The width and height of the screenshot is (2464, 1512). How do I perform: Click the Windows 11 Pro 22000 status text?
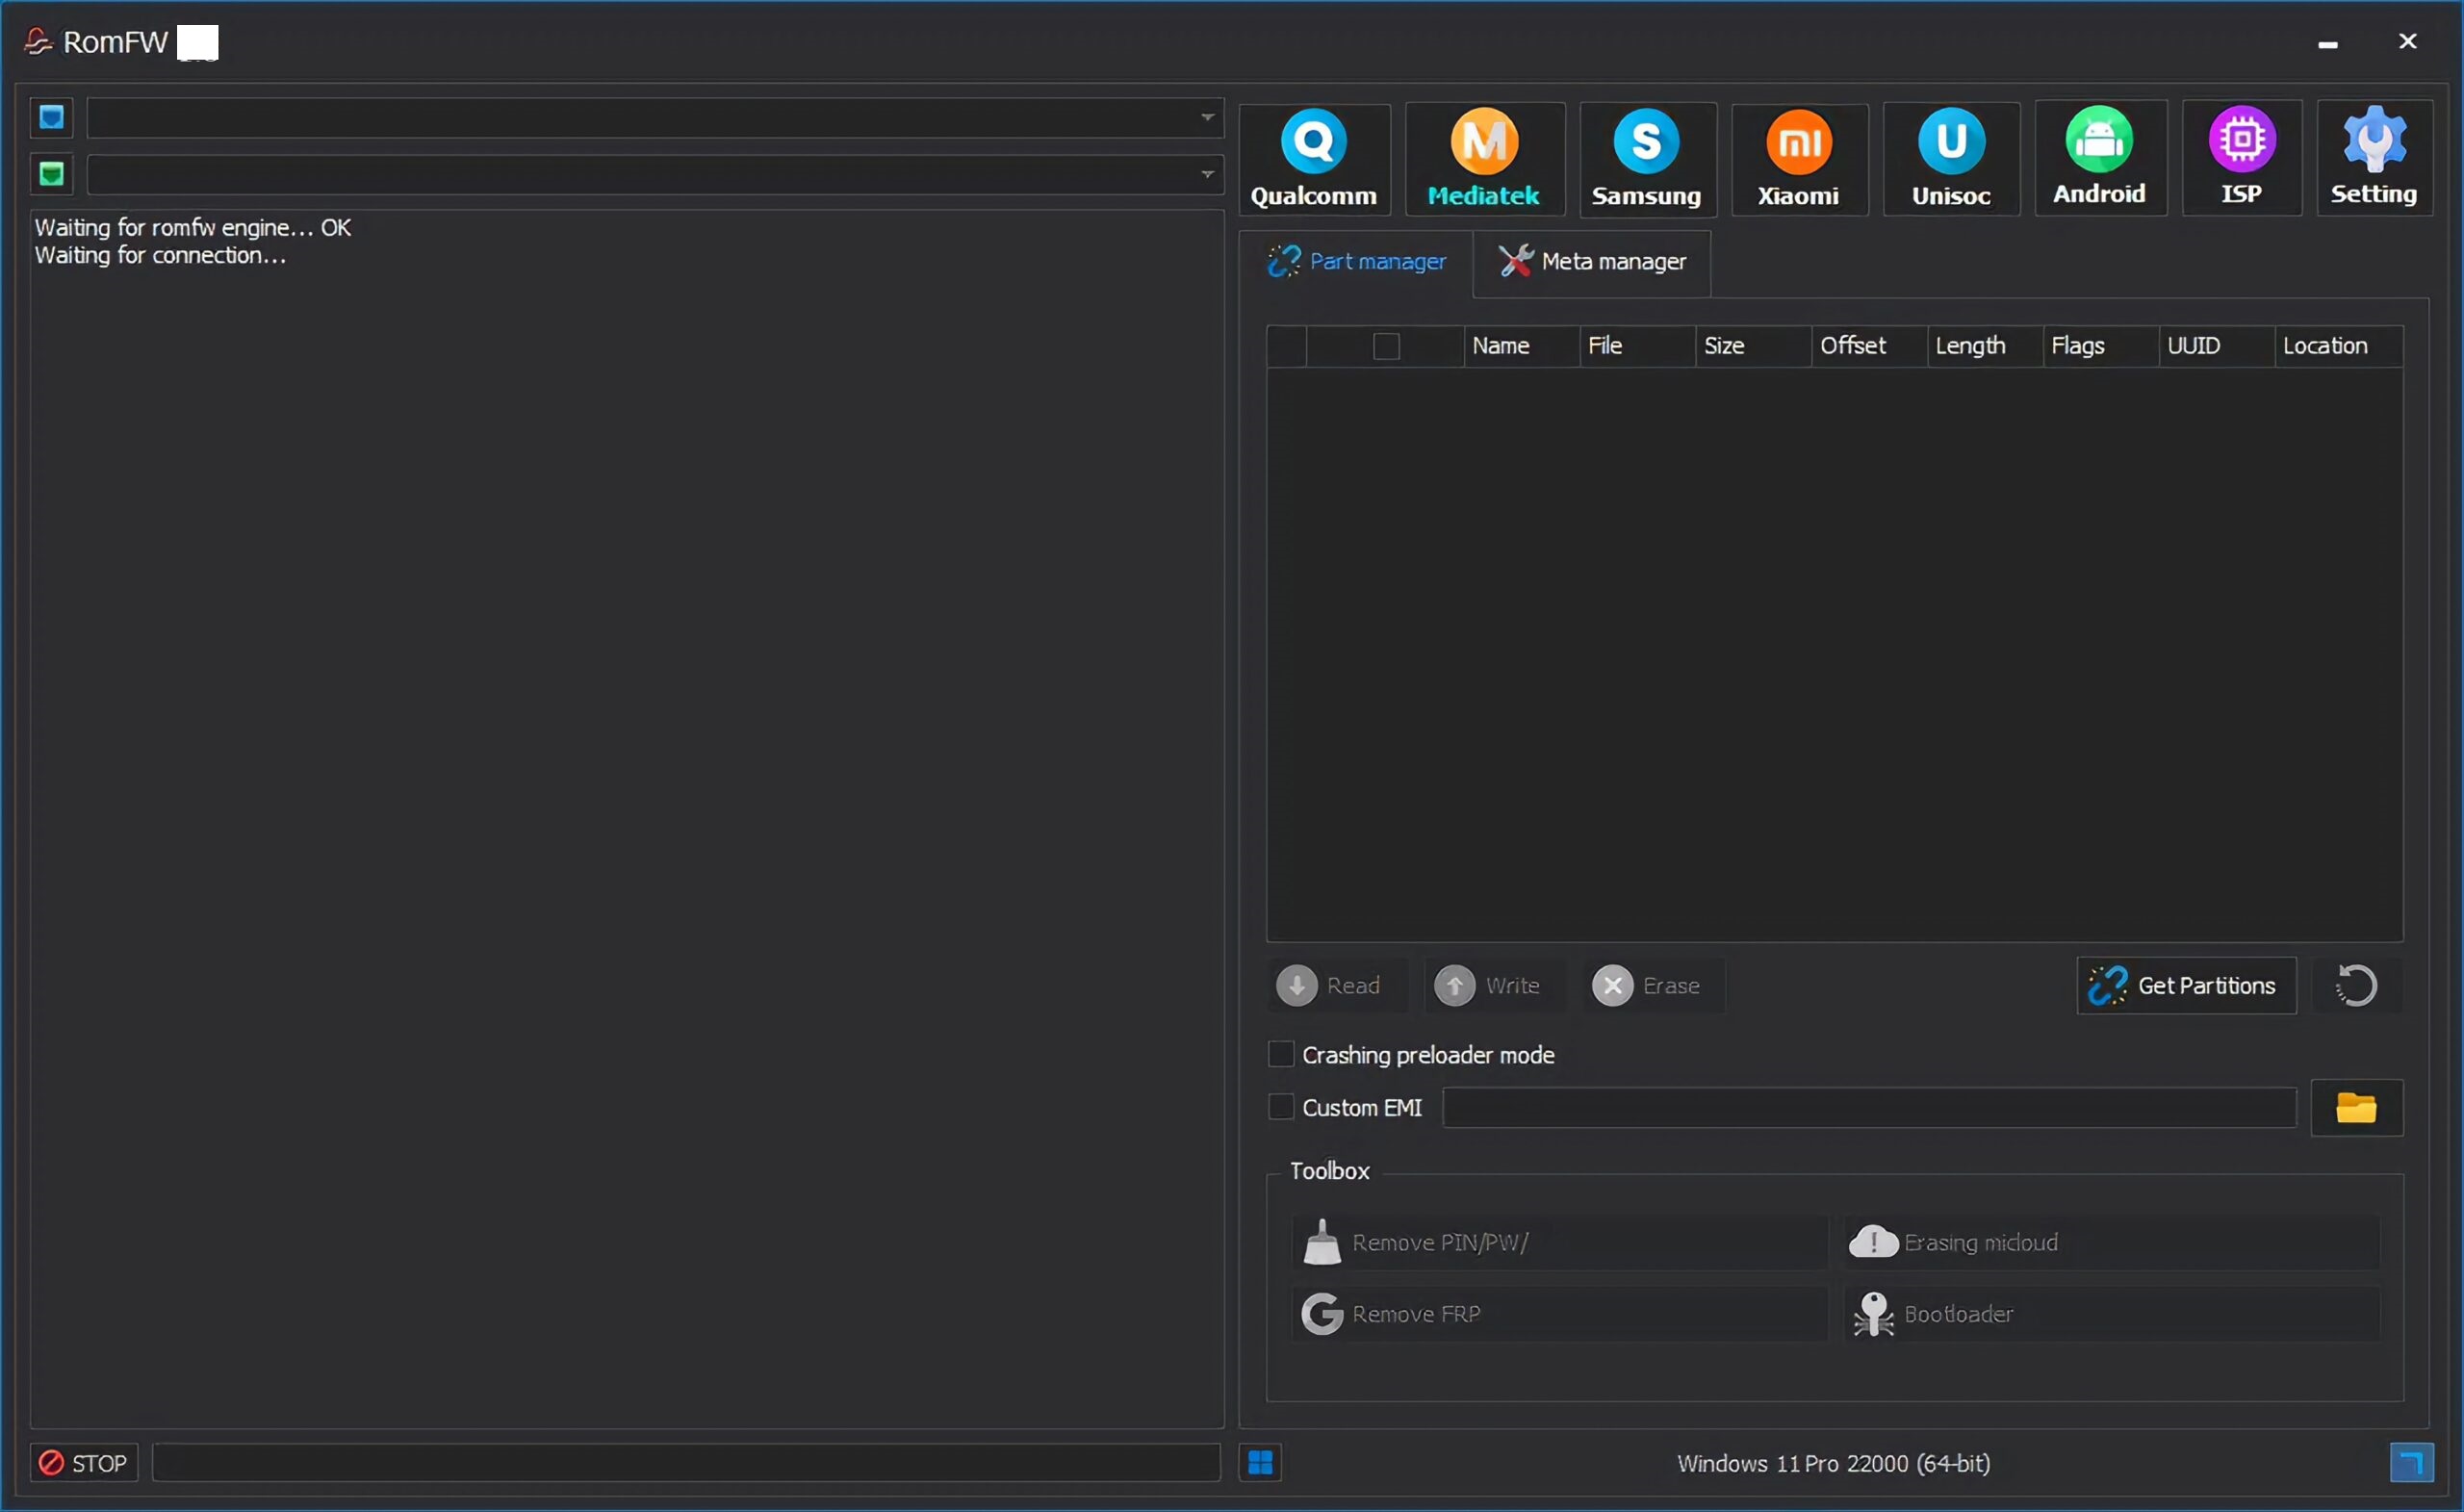click(x=1833, y=1463)
